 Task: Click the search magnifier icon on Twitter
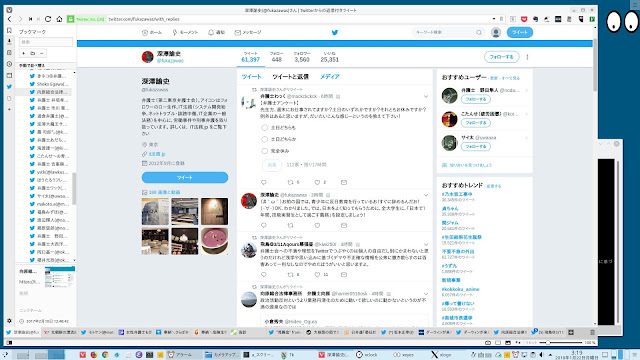[478, 32]
